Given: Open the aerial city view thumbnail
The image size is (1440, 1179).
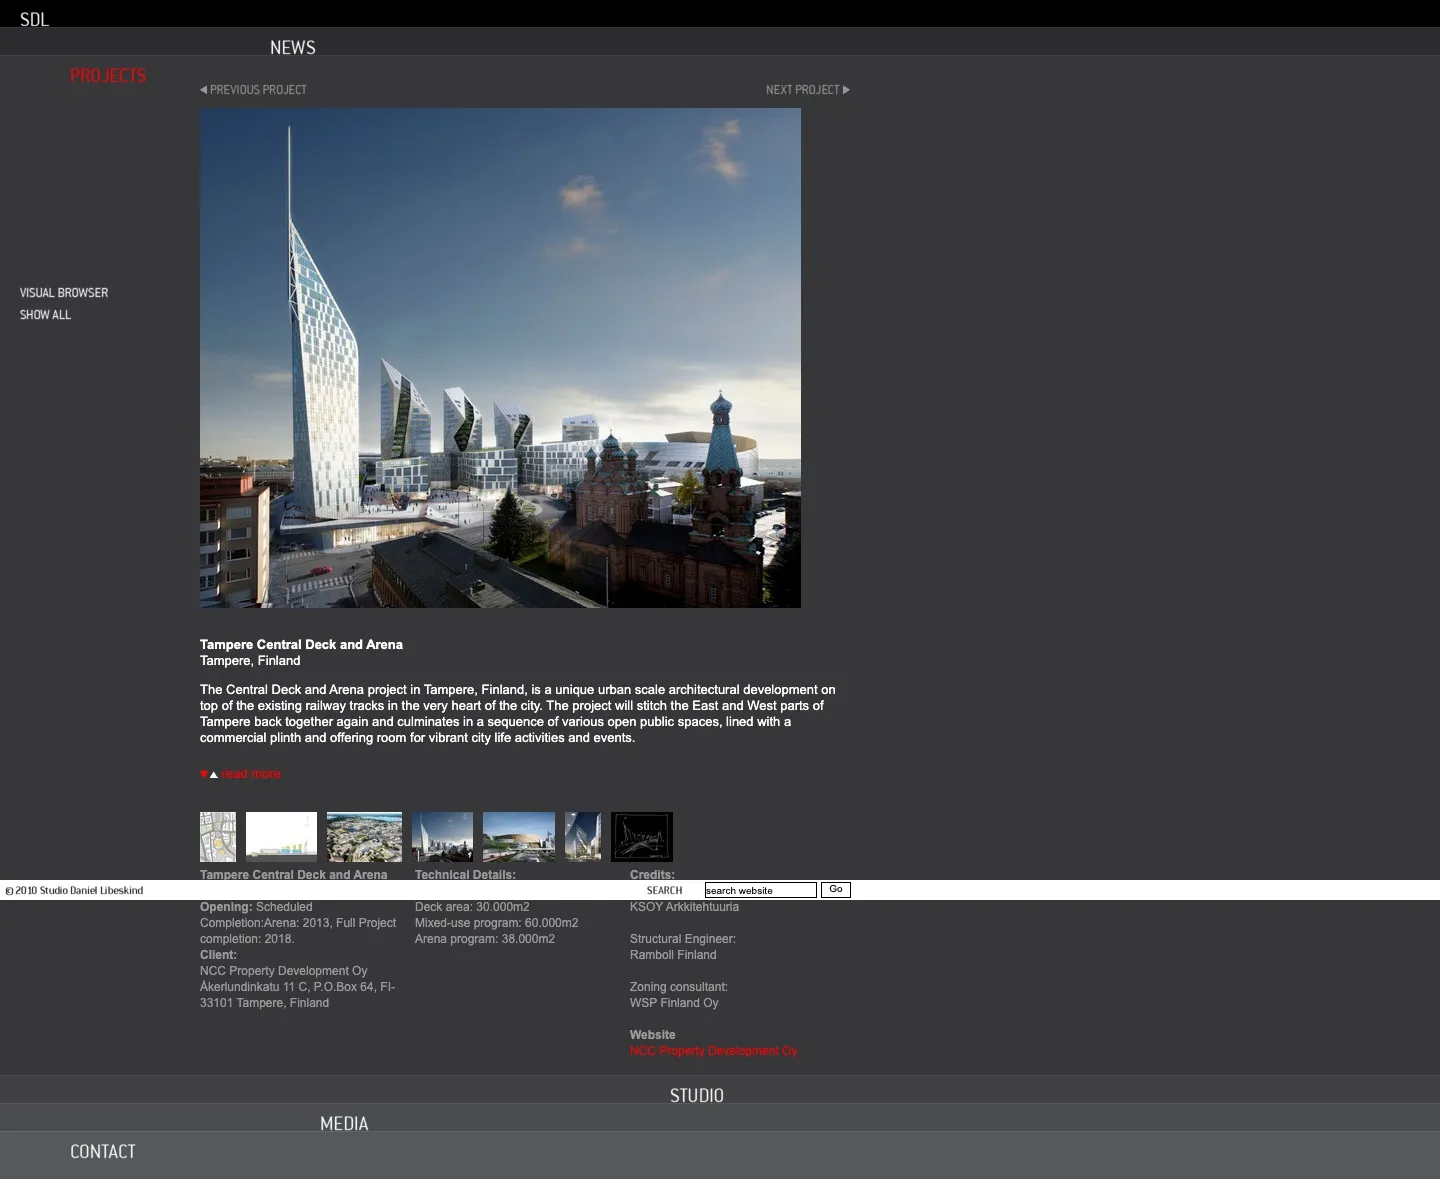Looking at the screenshot, I should click(x=364, y=837).
